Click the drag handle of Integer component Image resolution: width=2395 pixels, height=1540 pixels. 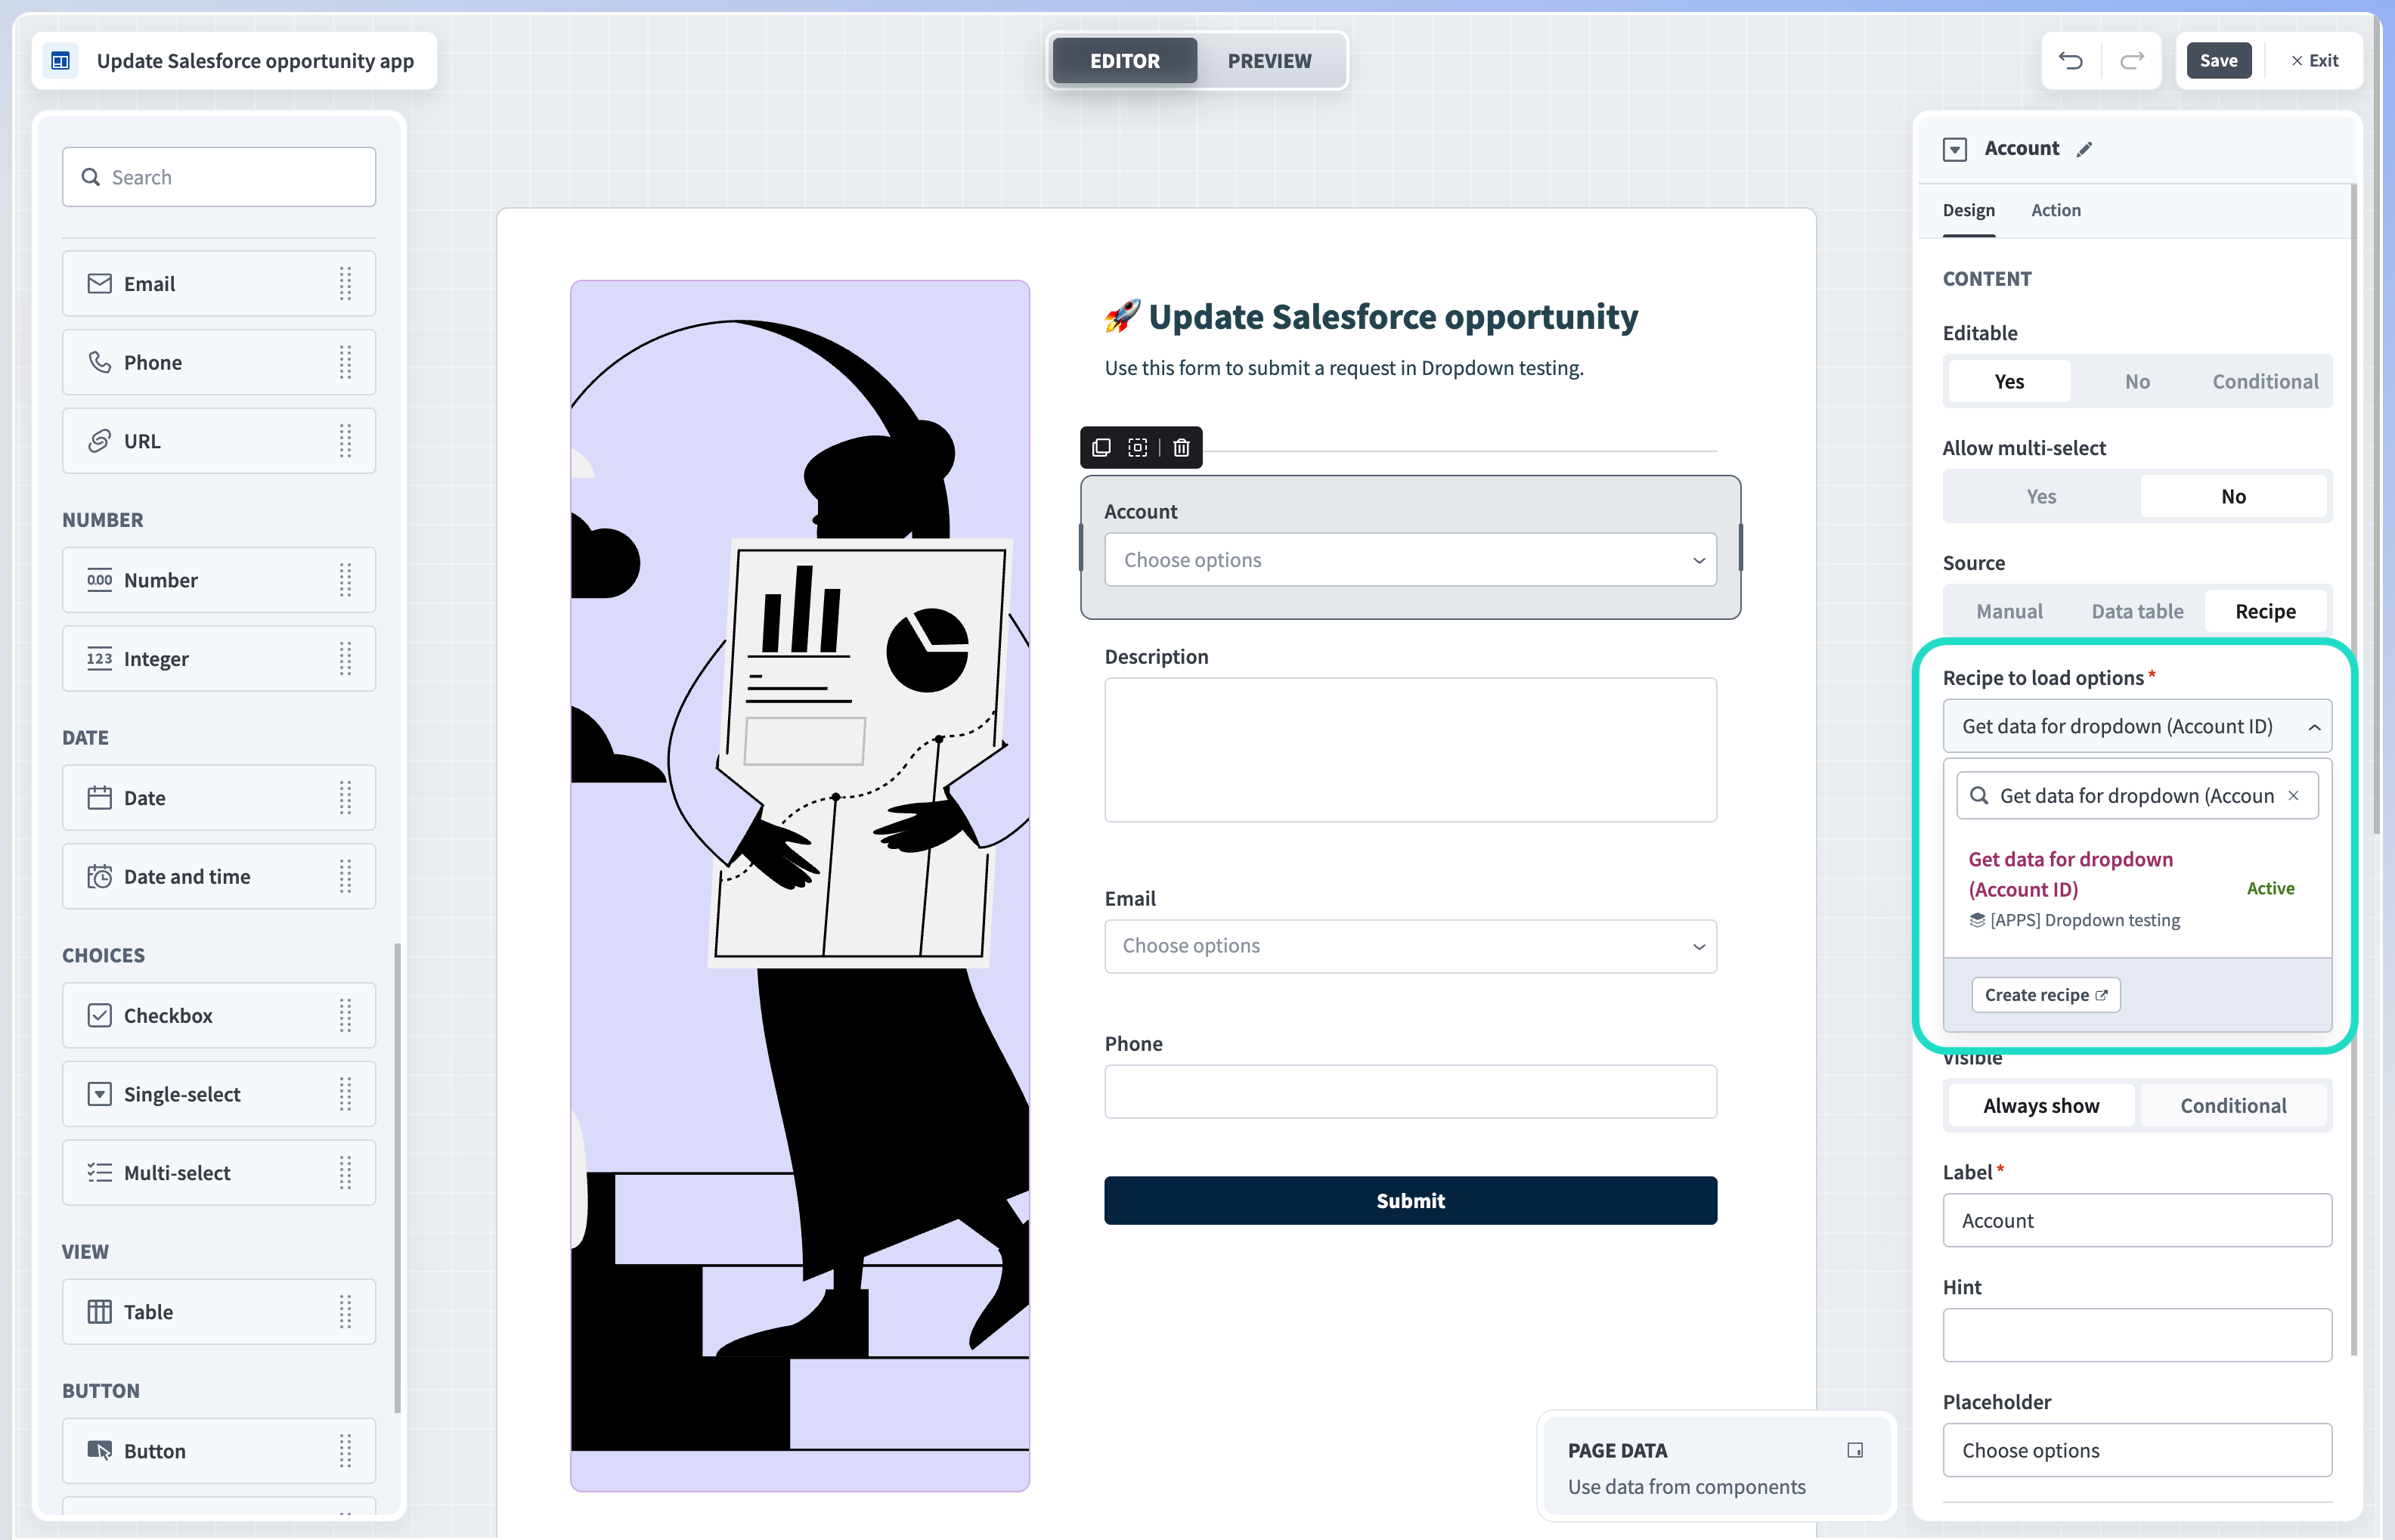tap(345, 659)
